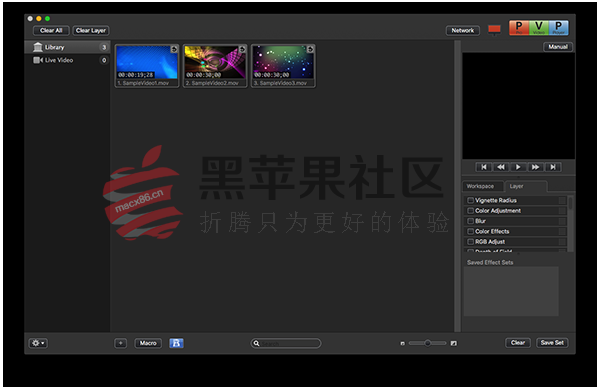Enable the Blur effect checkbox
This screenshot has width=600, height=389.
pyautogui.click(x=471, y=221)
